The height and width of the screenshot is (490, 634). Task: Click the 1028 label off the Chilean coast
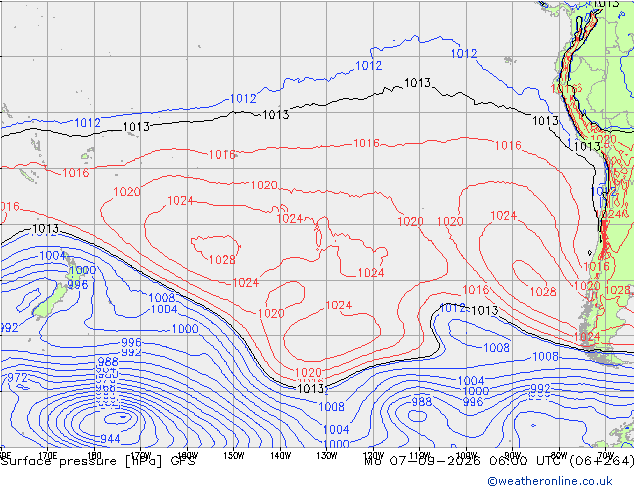click(543, 291)
